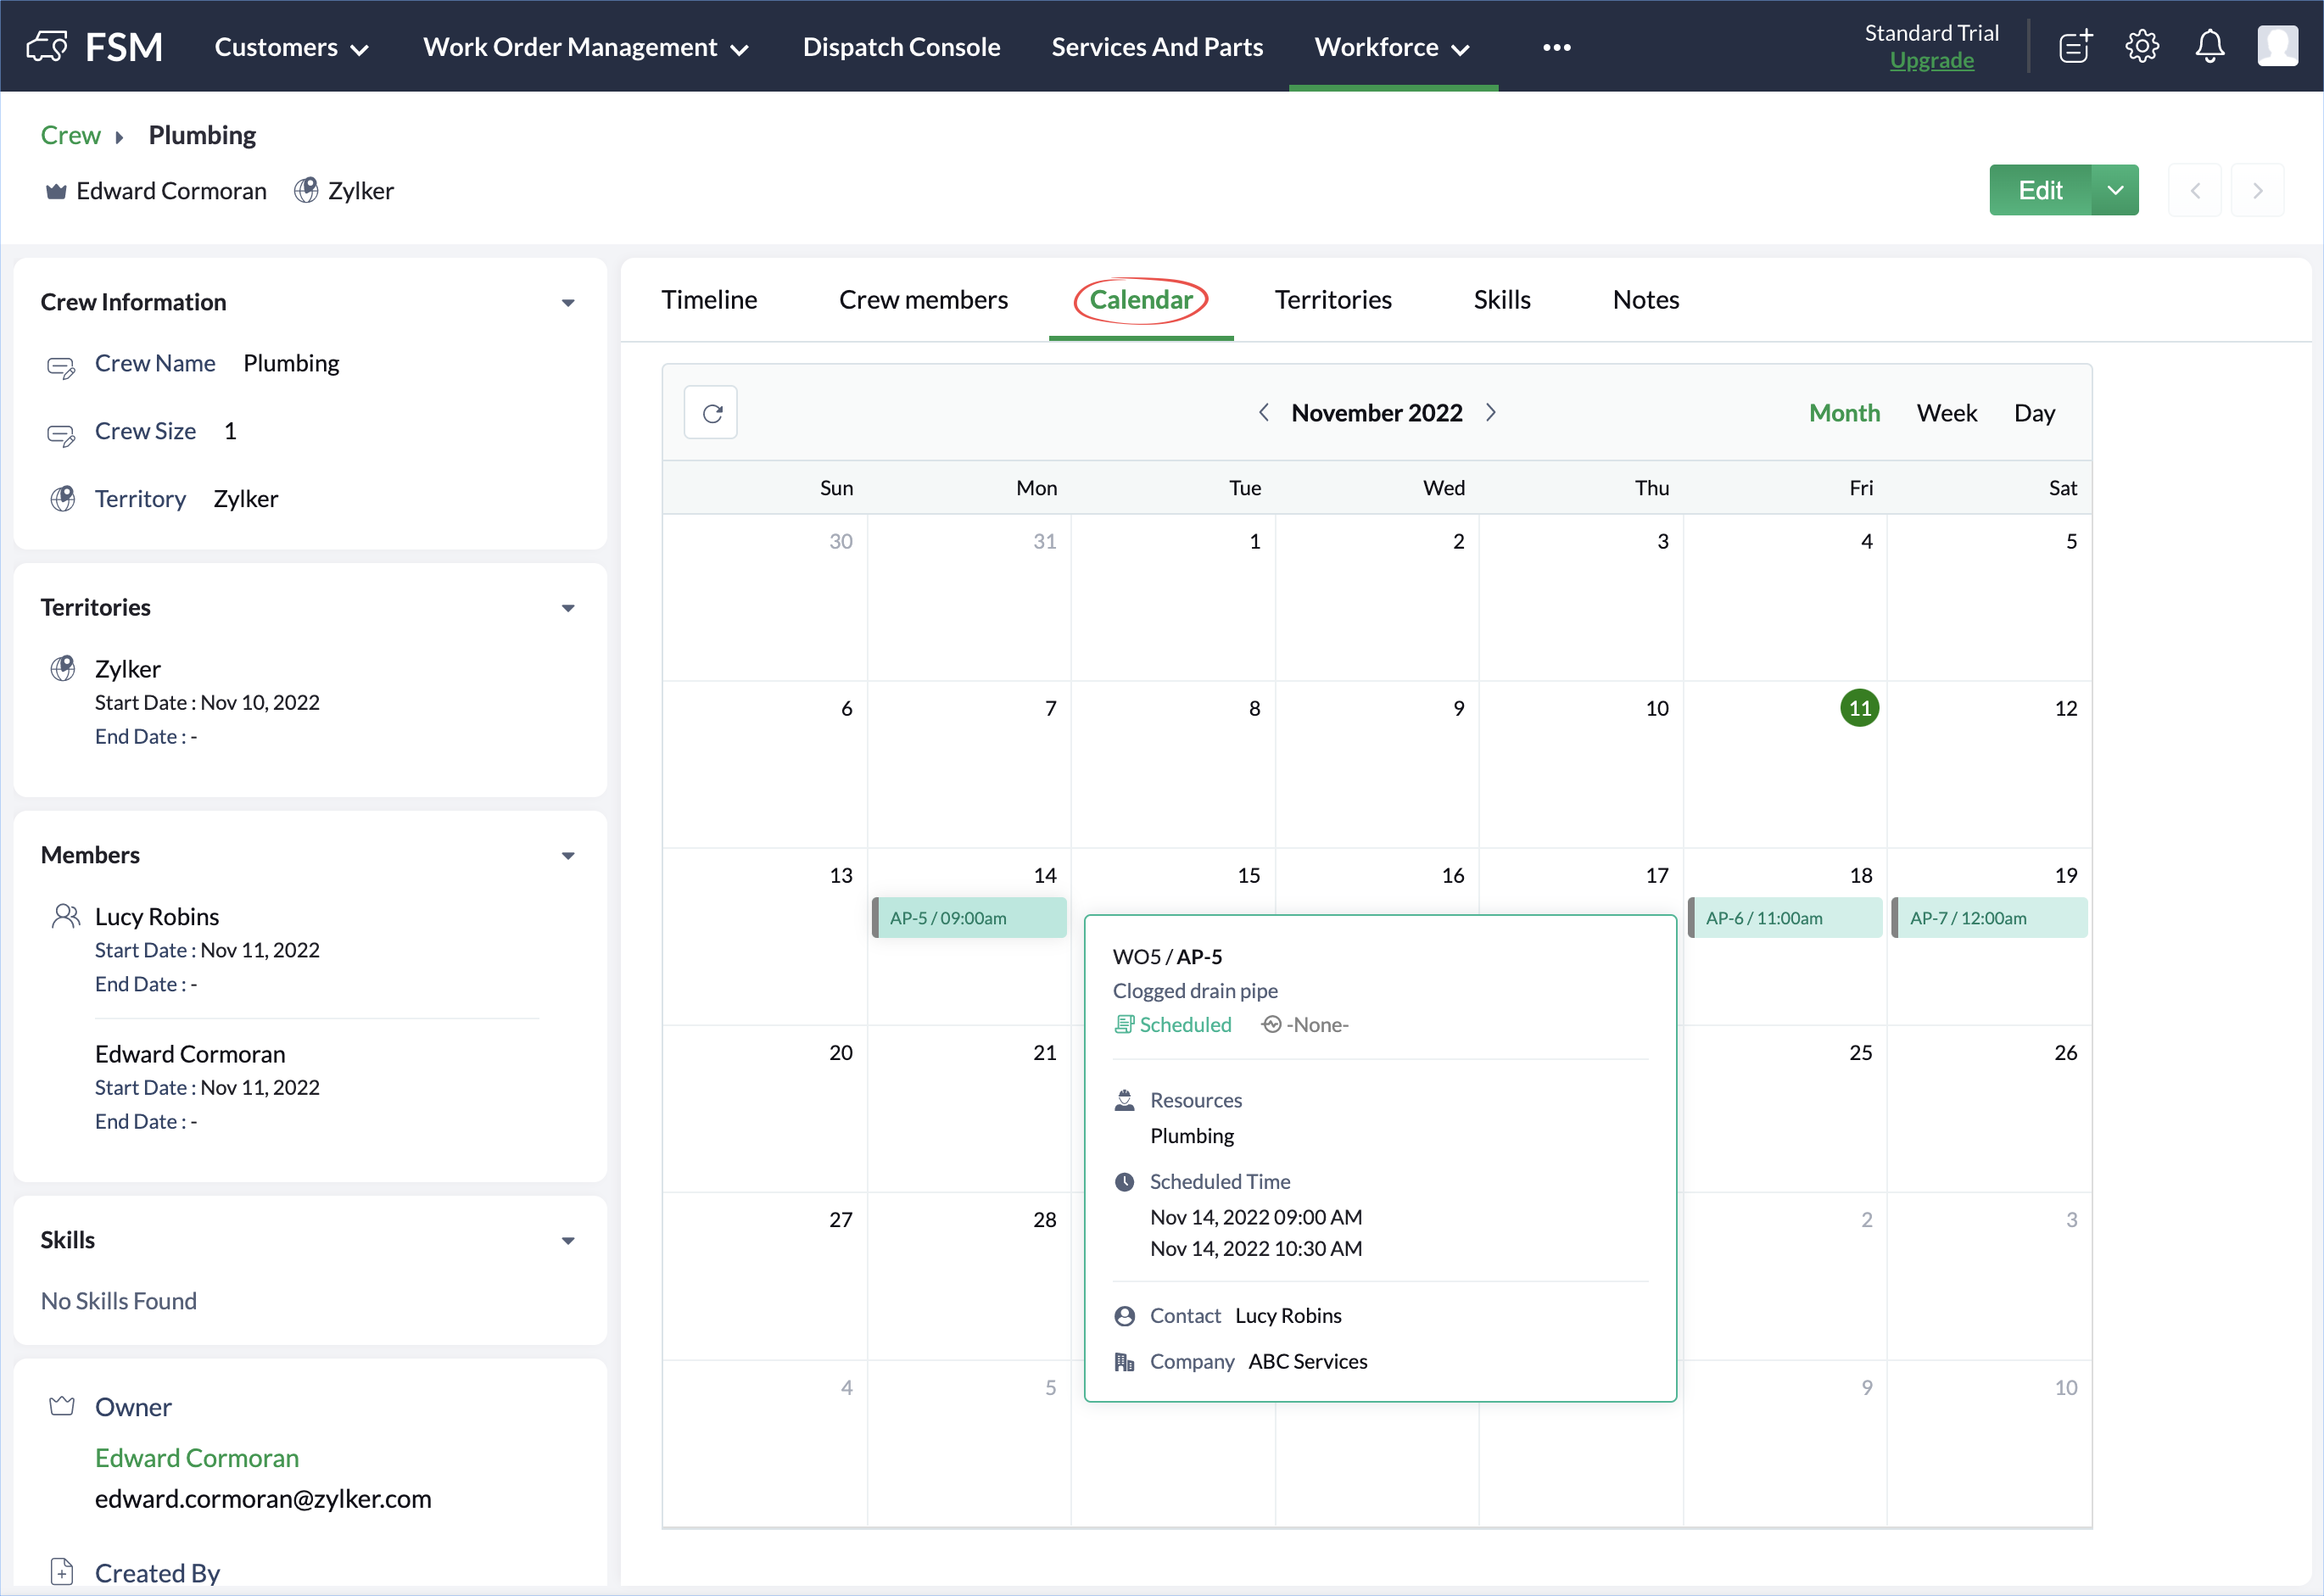Switch to the Crew members tab
2324x1596 pixels.
(x=922, y=300)
